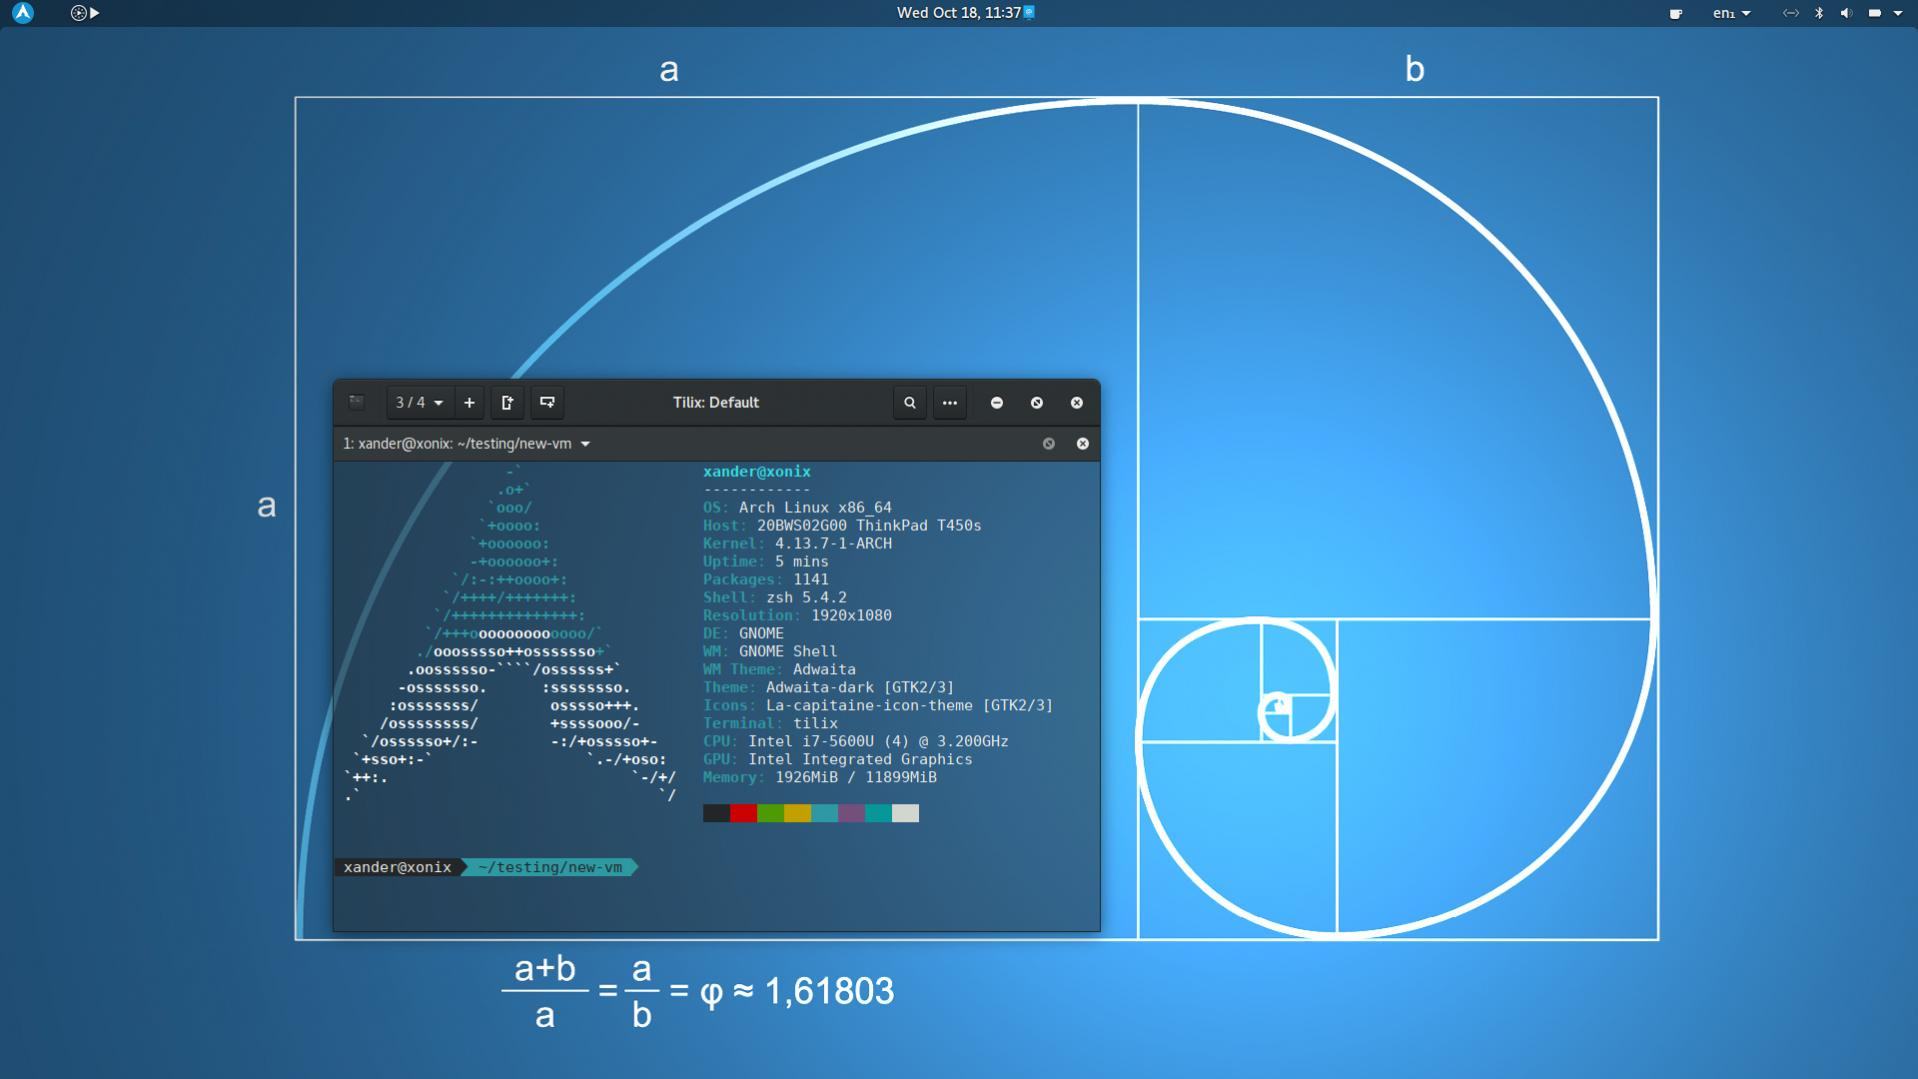Screen dimensions: 1918x1079
Task: Open the terminal search magnifier button
Action: tap(910, 402)
